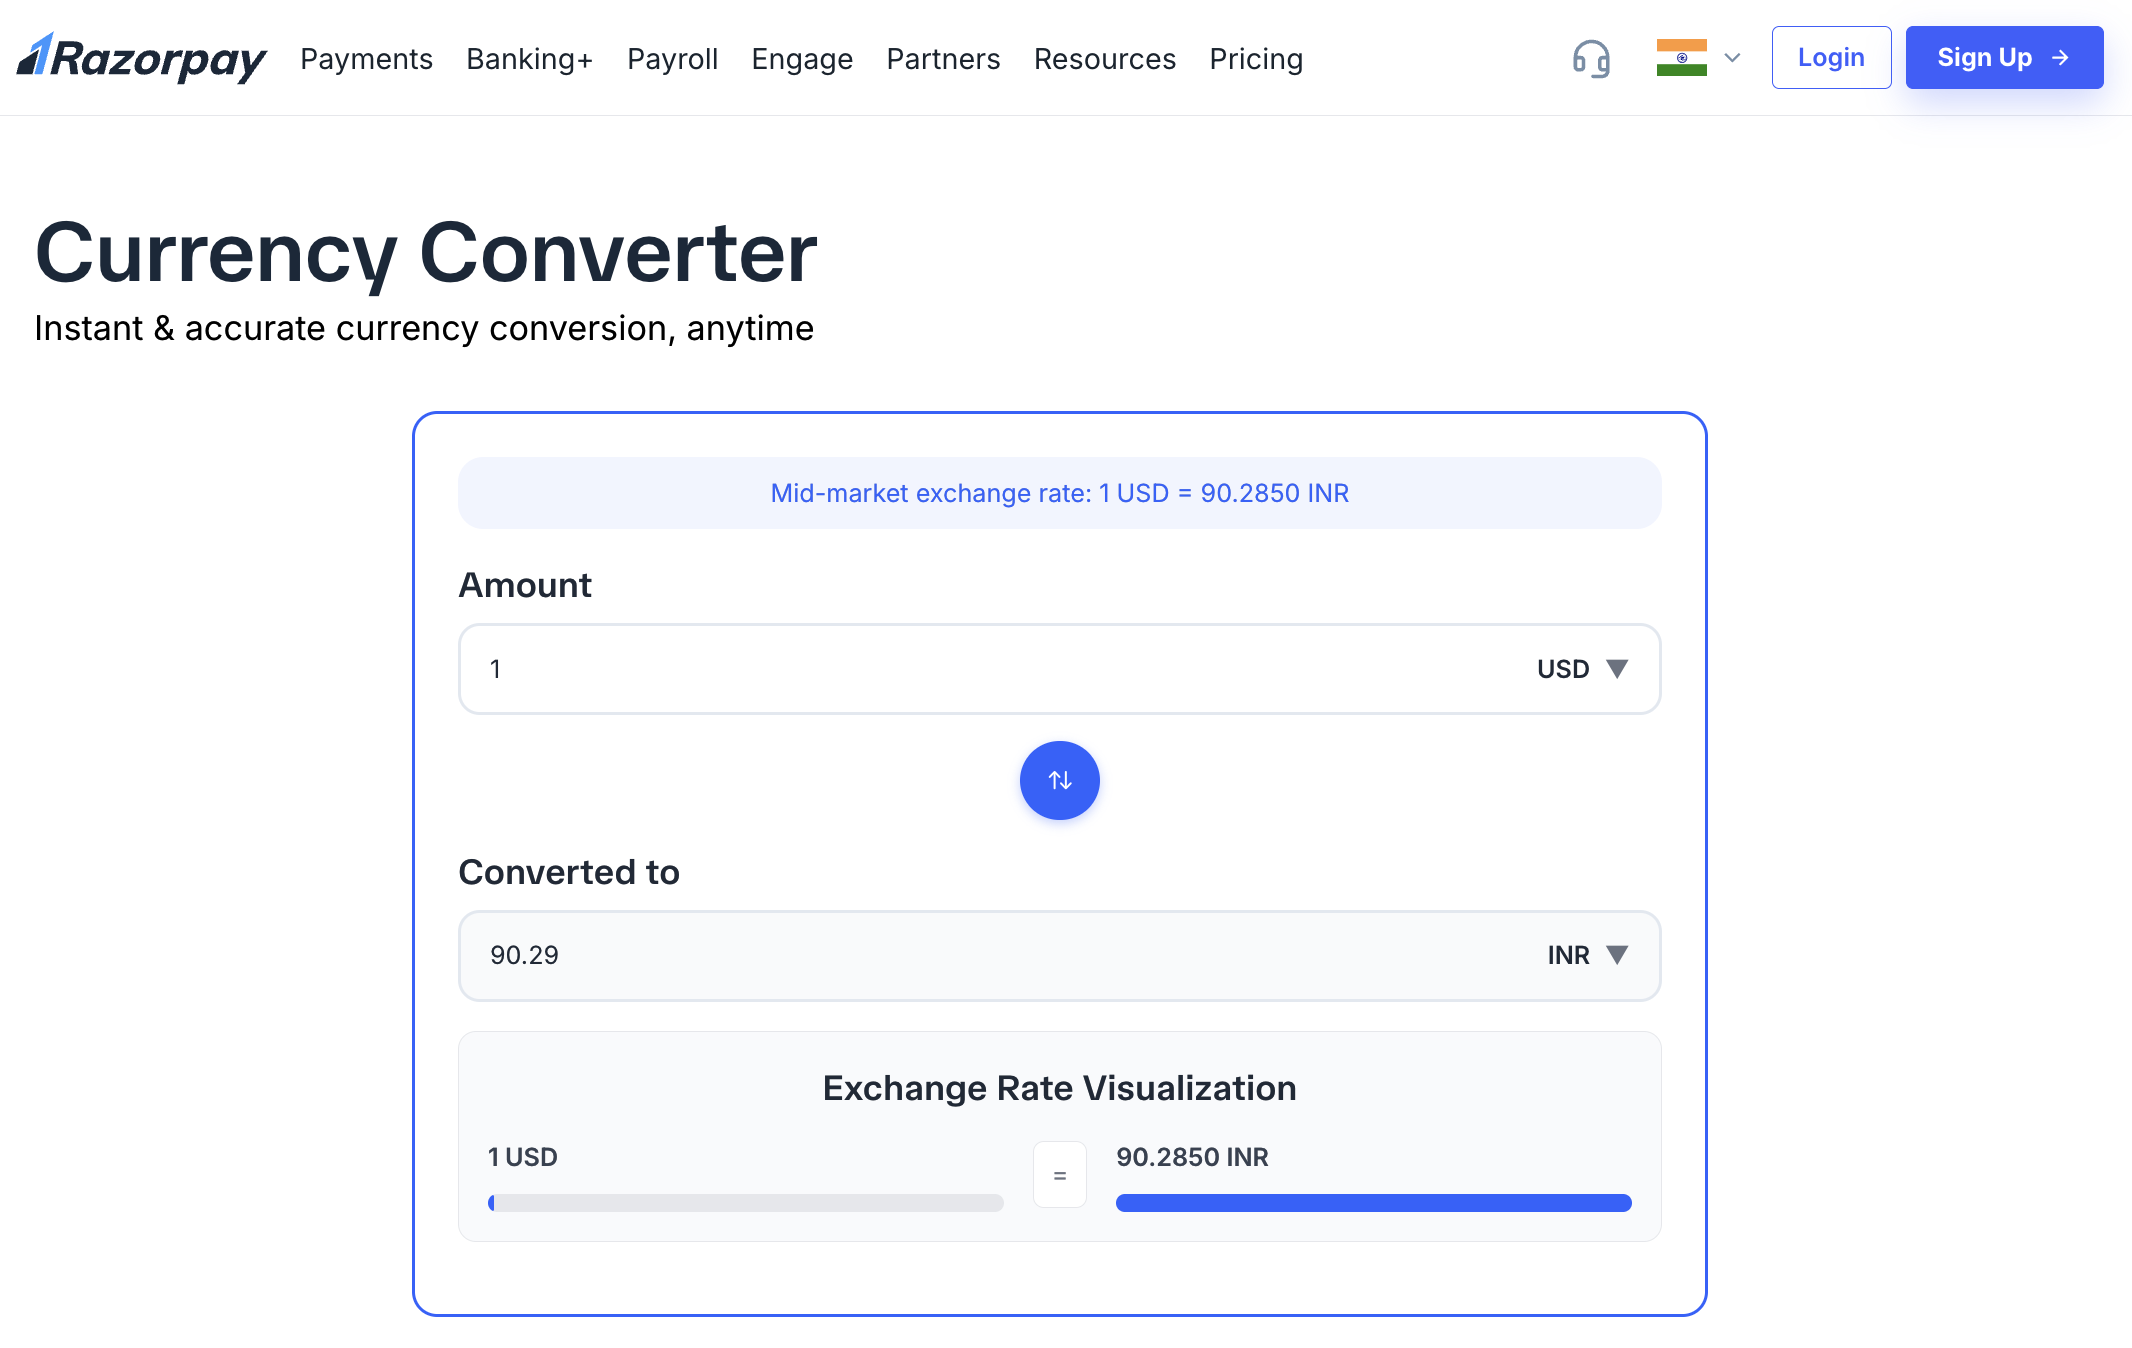The image size is (2132, 1348).
Task: Click the blue INR rate bar
Action: (1373, 1203)
